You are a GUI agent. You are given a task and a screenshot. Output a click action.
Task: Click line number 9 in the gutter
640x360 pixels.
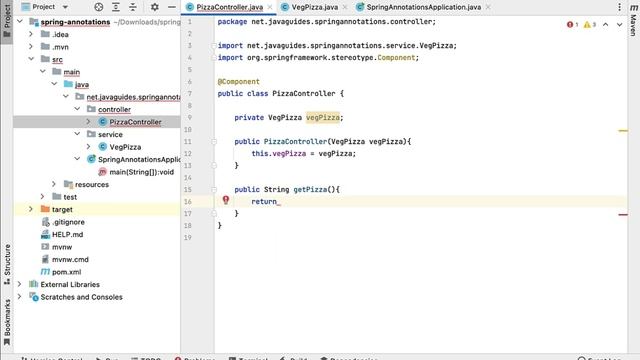189,118
